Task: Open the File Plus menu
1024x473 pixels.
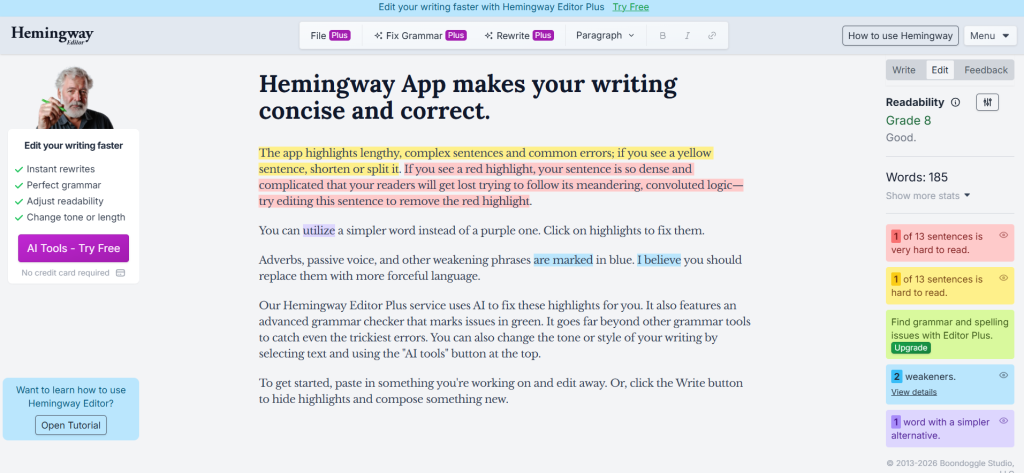Action: (330, 36)
